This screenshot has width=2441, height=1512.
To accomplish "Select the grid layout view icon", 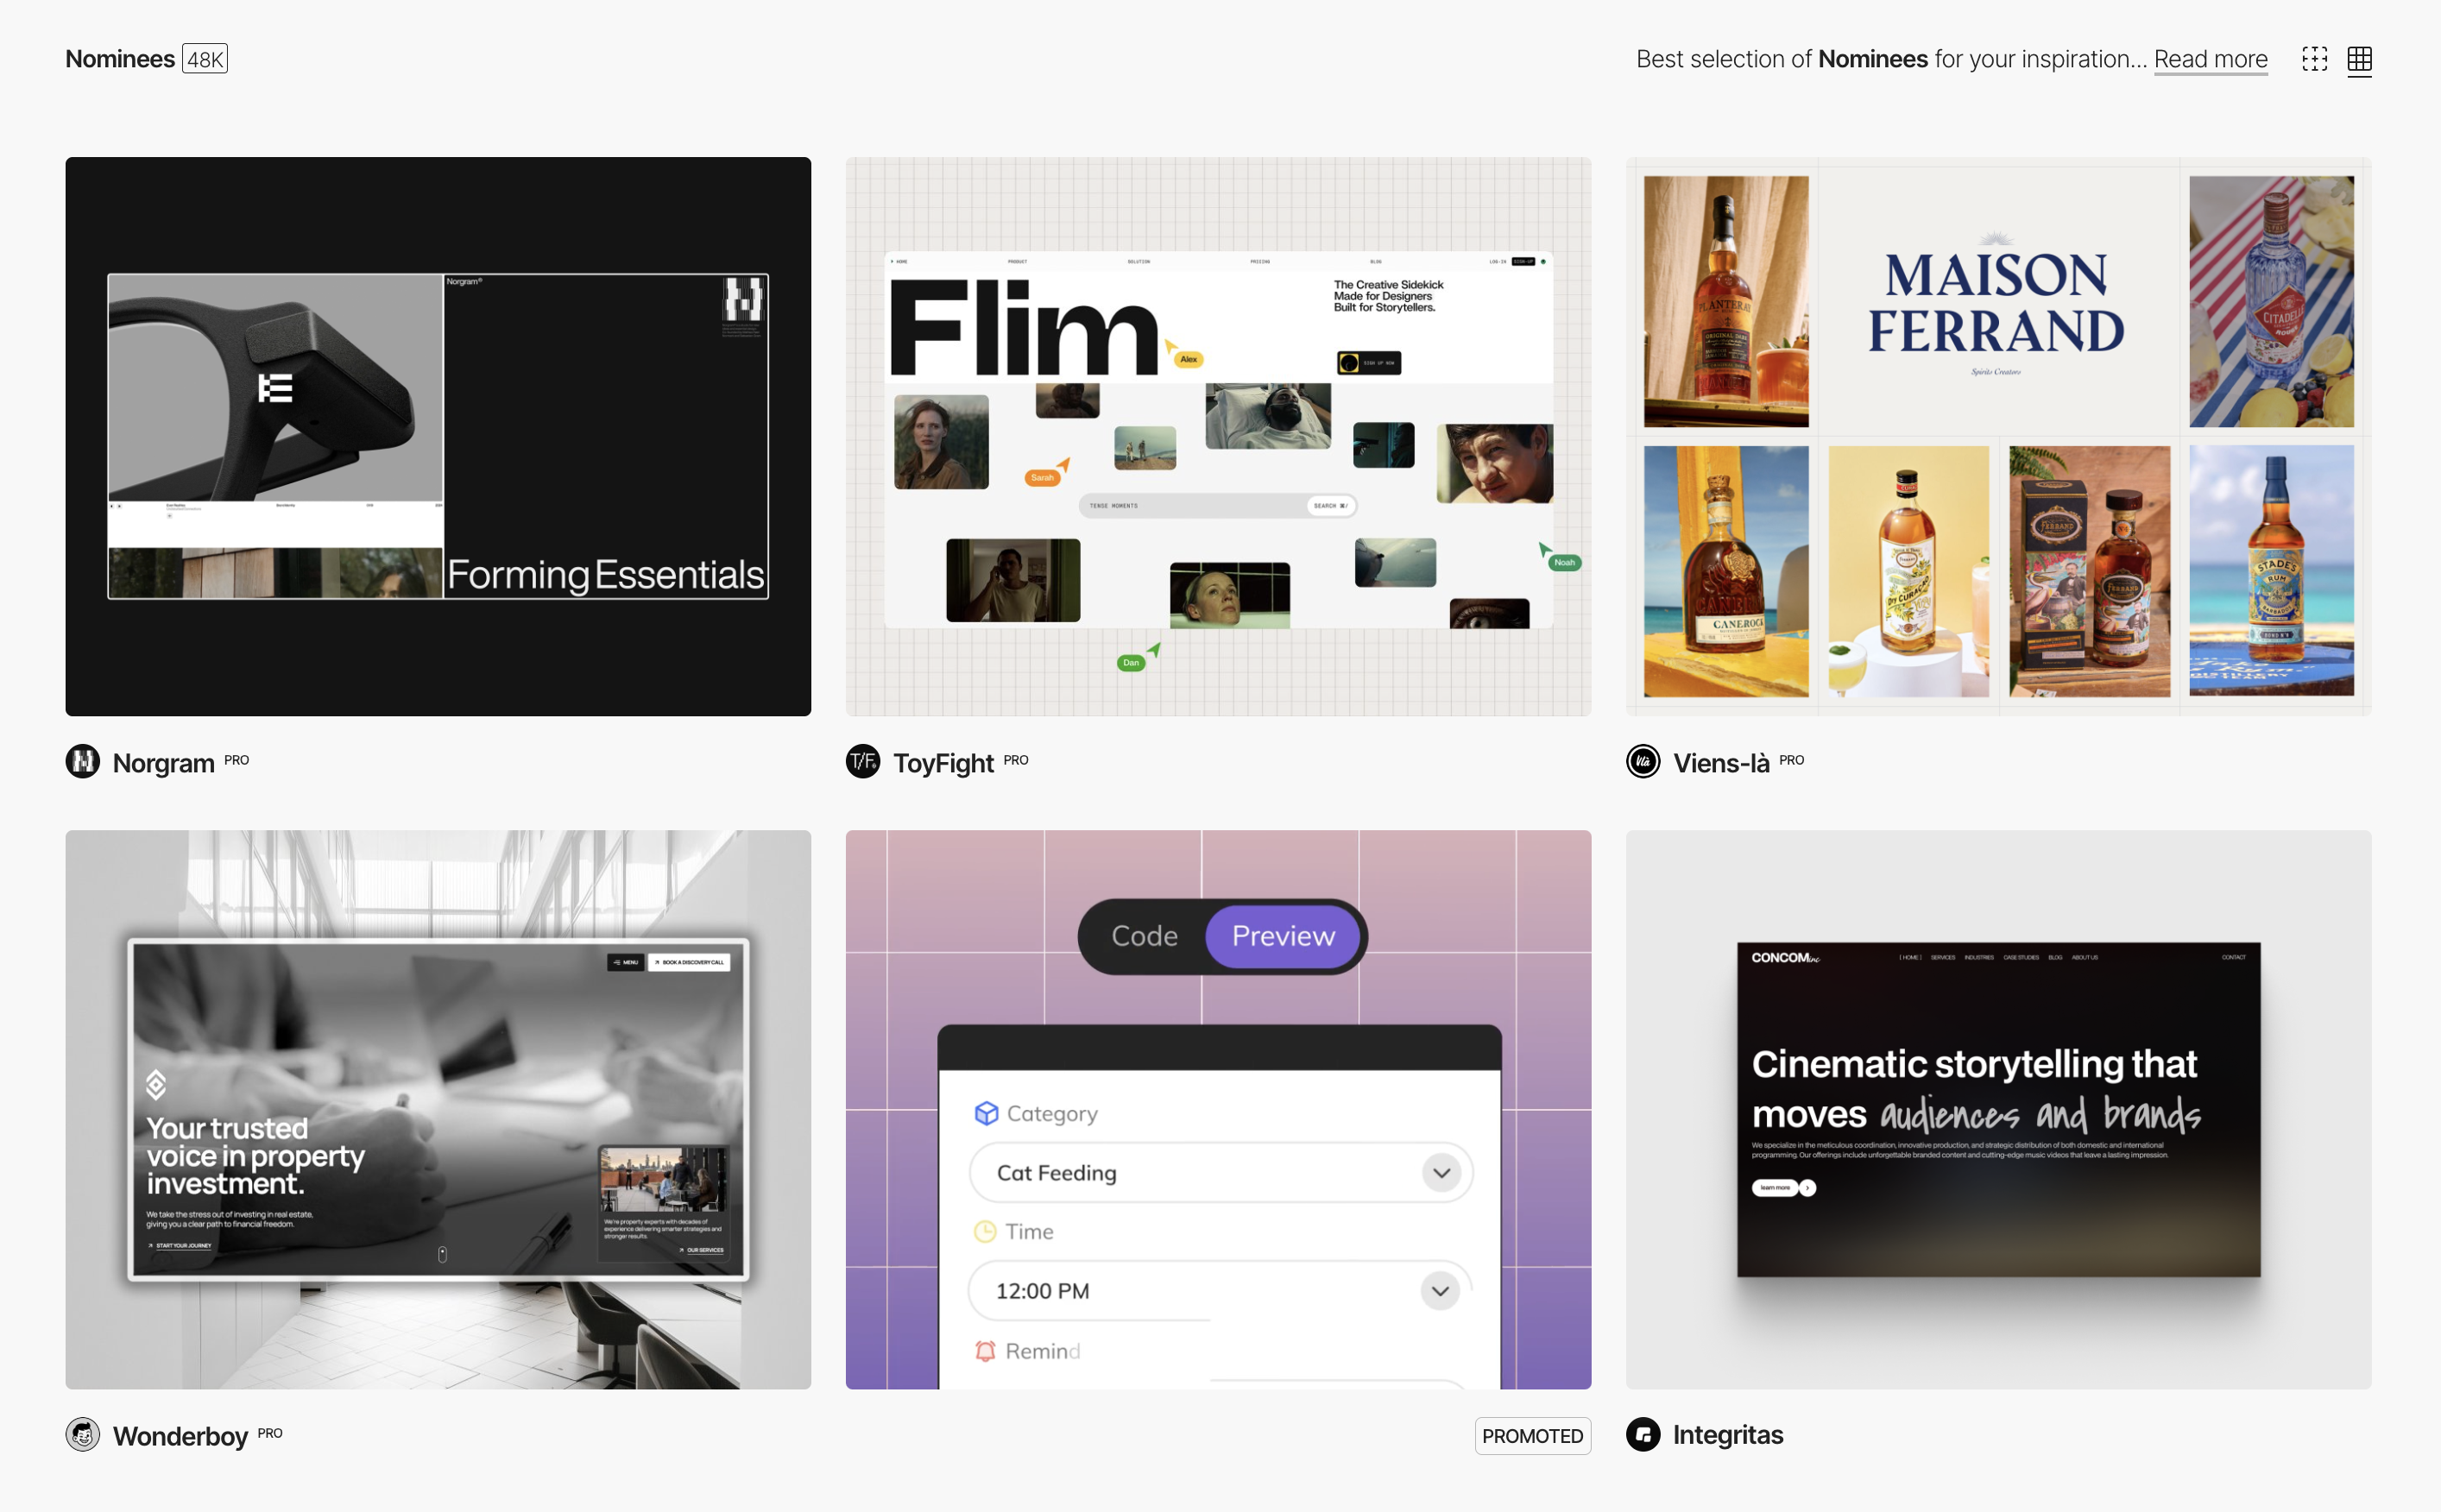I will pos(2359,60).
